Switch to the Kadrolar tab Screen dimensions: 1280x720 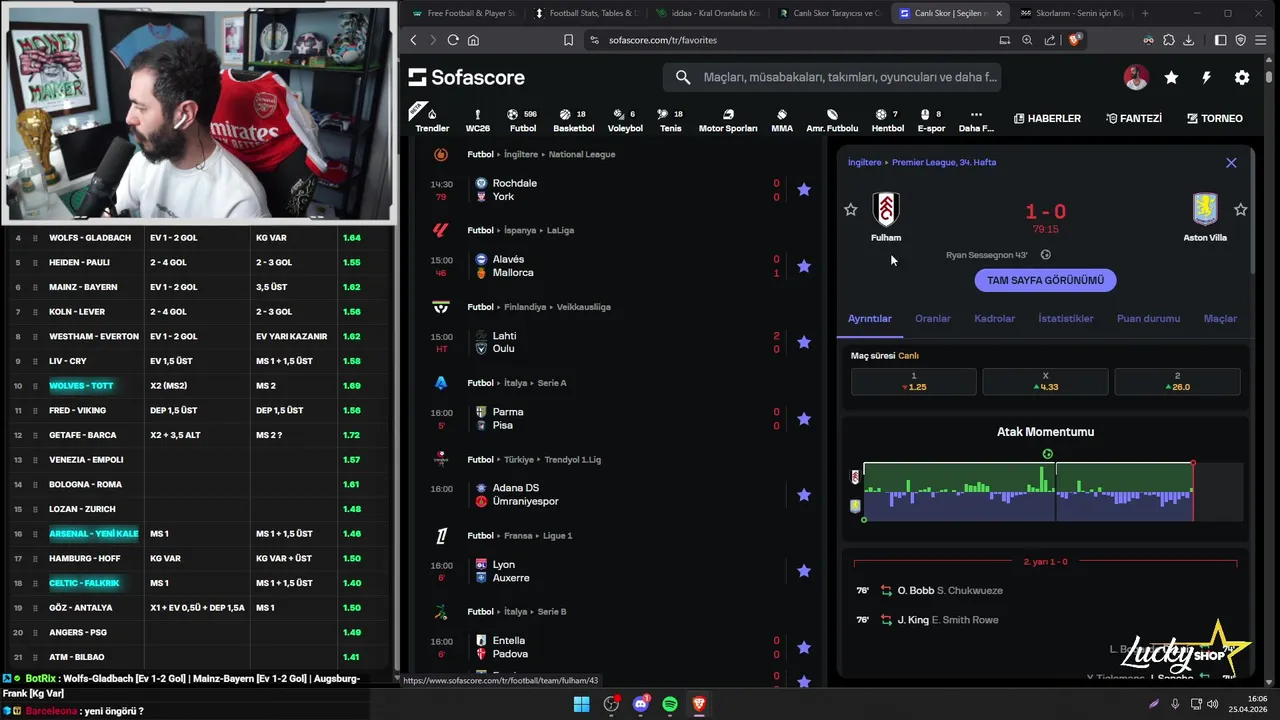tap(994, 318)
